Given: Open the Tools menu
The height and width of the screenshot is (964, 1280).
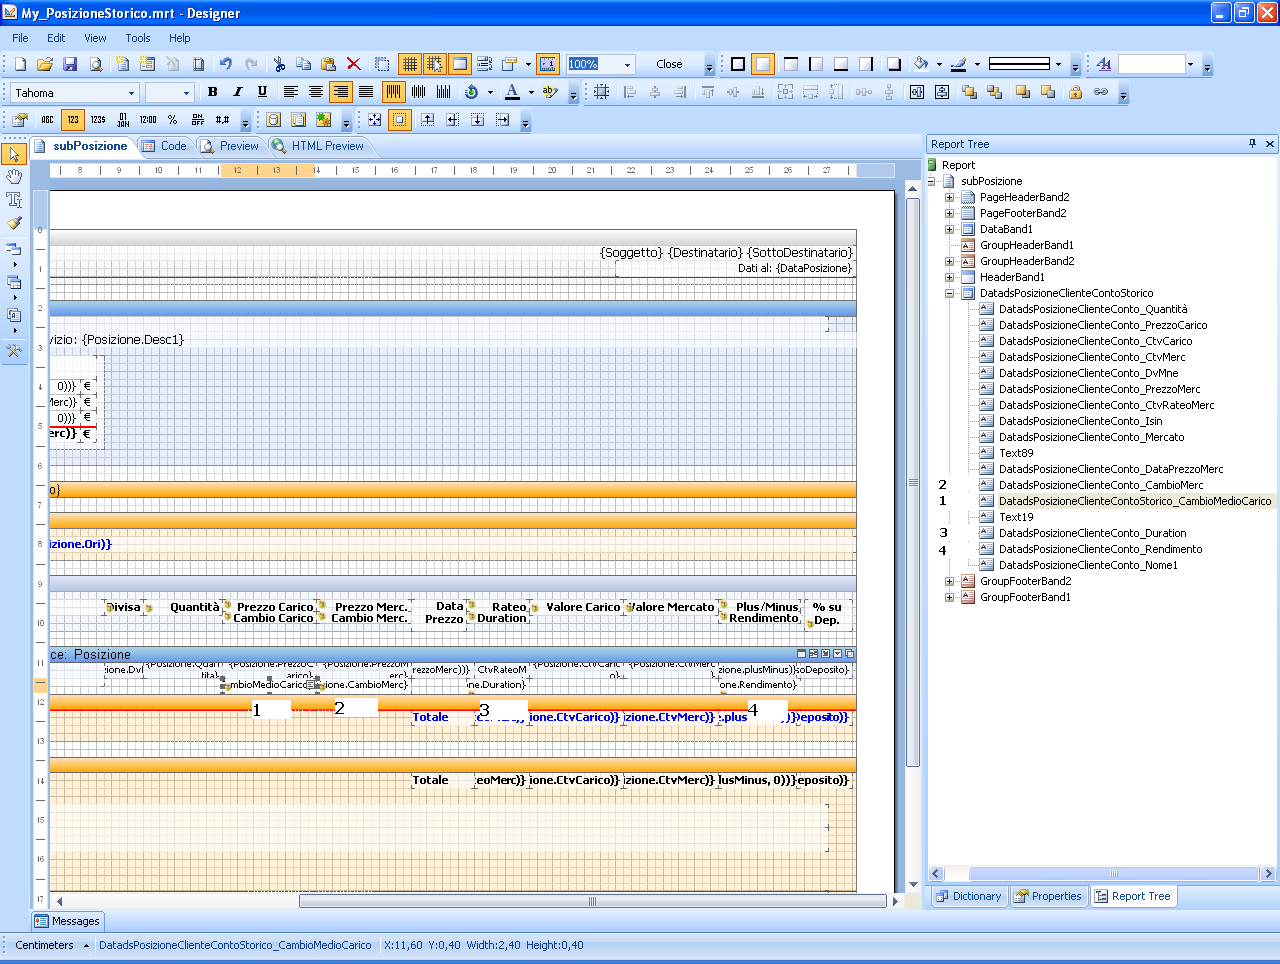Looking at the screenshot, I should [x=138, y=38].
